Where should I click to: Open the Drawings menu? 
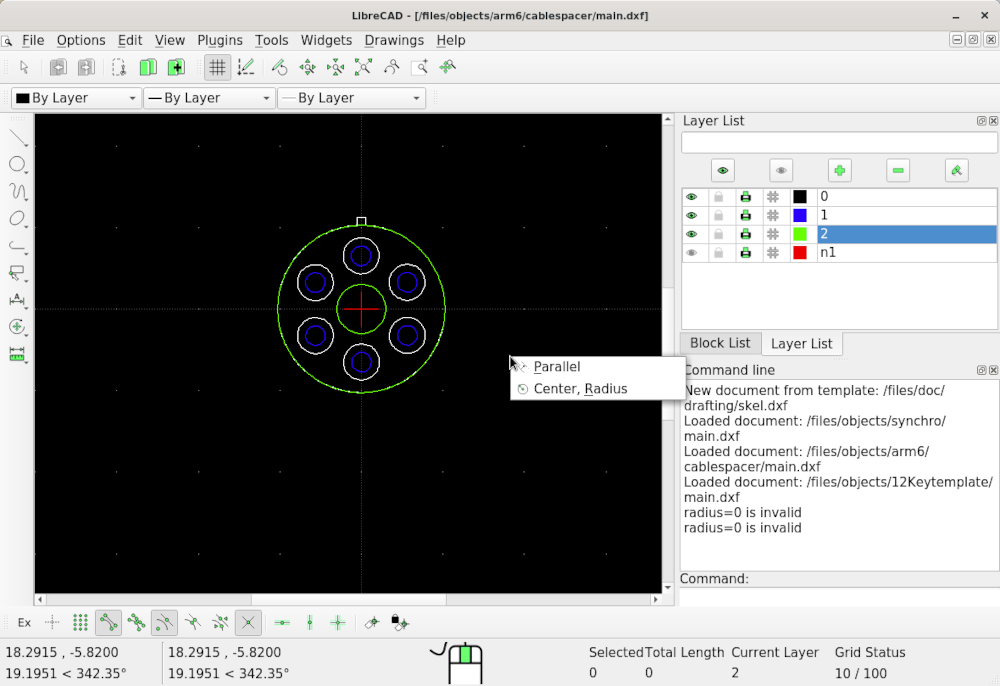pyautogui.click(x=393, y=40)
